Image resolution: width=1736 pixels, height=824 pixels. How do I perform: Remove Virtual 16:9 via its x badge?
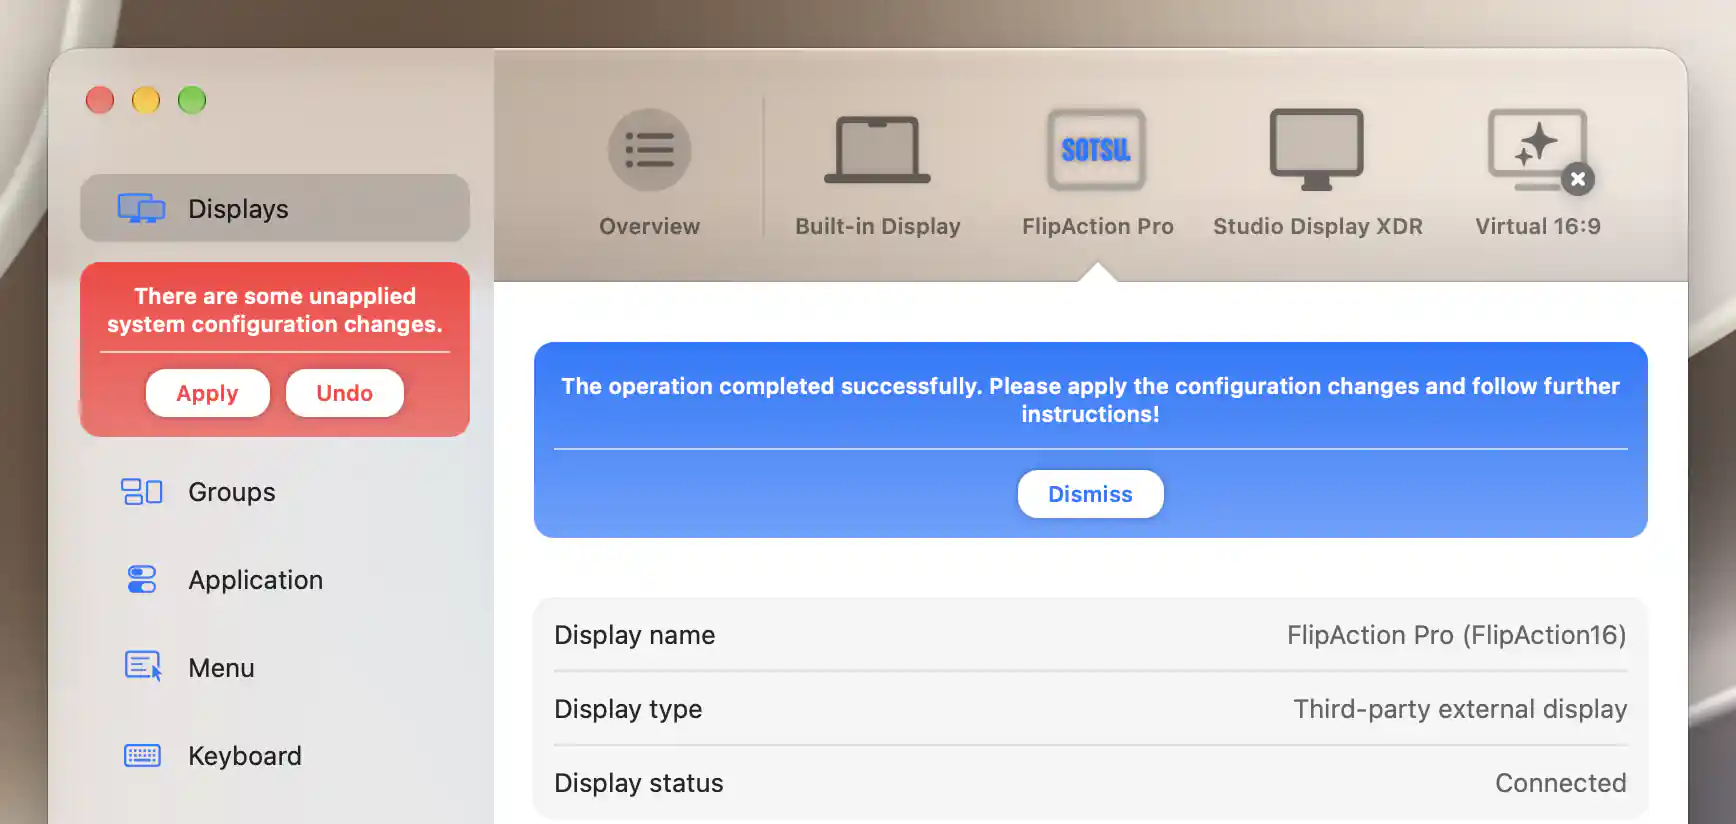[1578, 179]
